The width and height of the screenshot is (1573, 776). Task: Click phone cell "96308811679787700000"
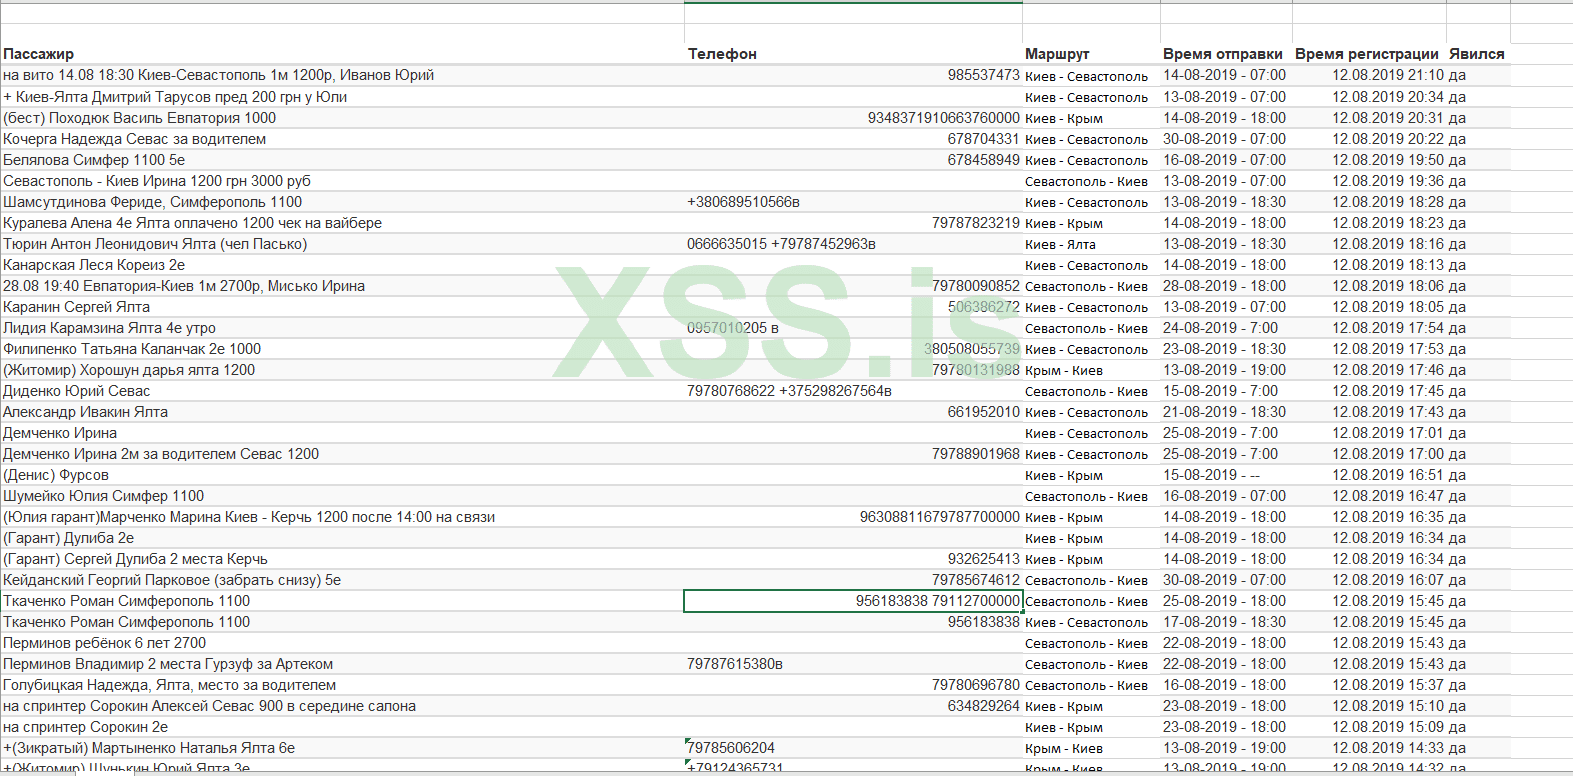[x=940, y=517]
